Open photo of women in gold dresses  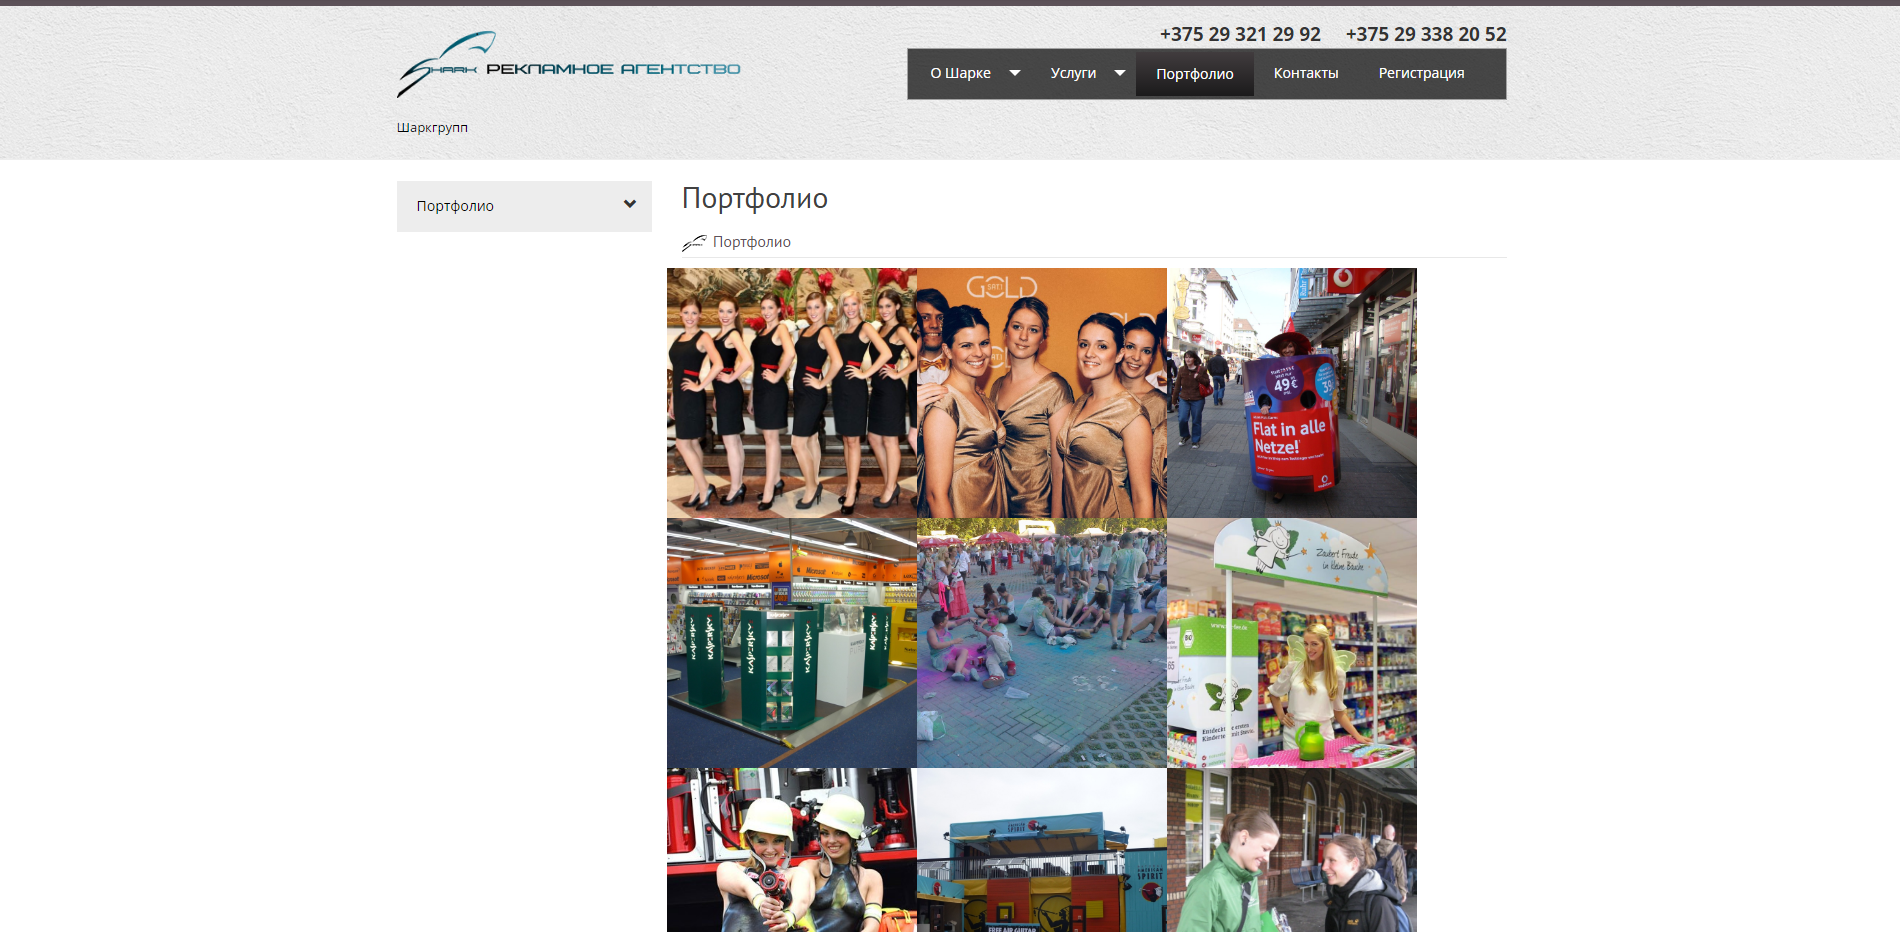[1042, 393]
